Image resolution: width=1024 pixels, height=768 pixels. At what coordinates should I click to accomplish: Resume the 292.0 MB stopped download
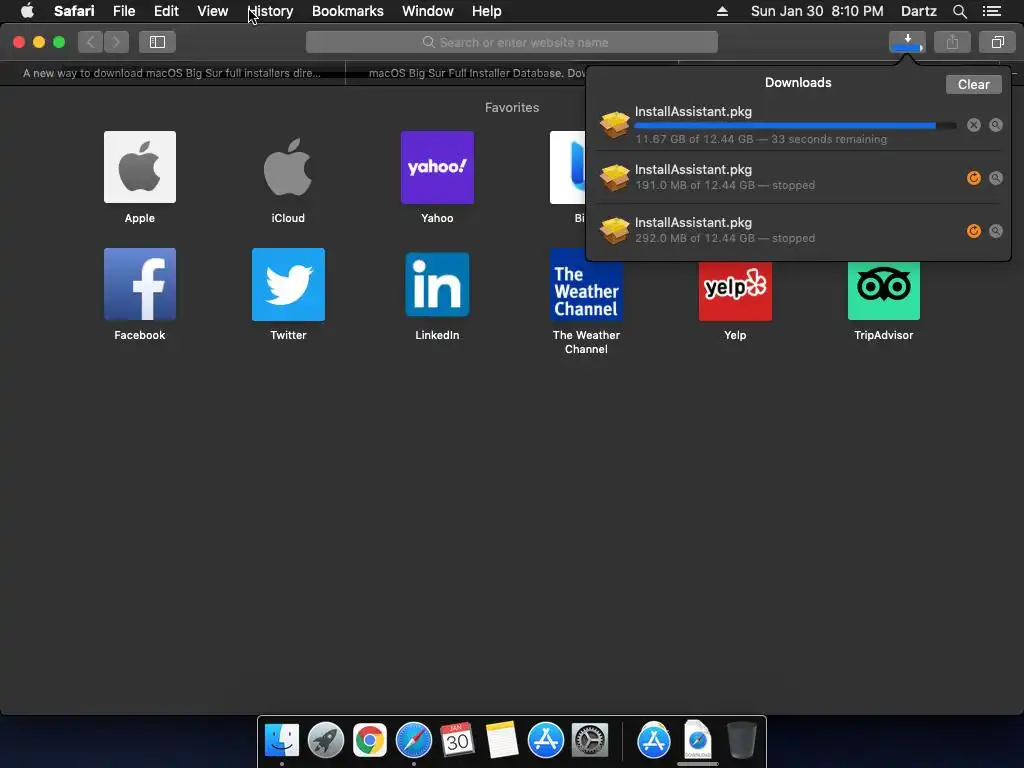973,231
